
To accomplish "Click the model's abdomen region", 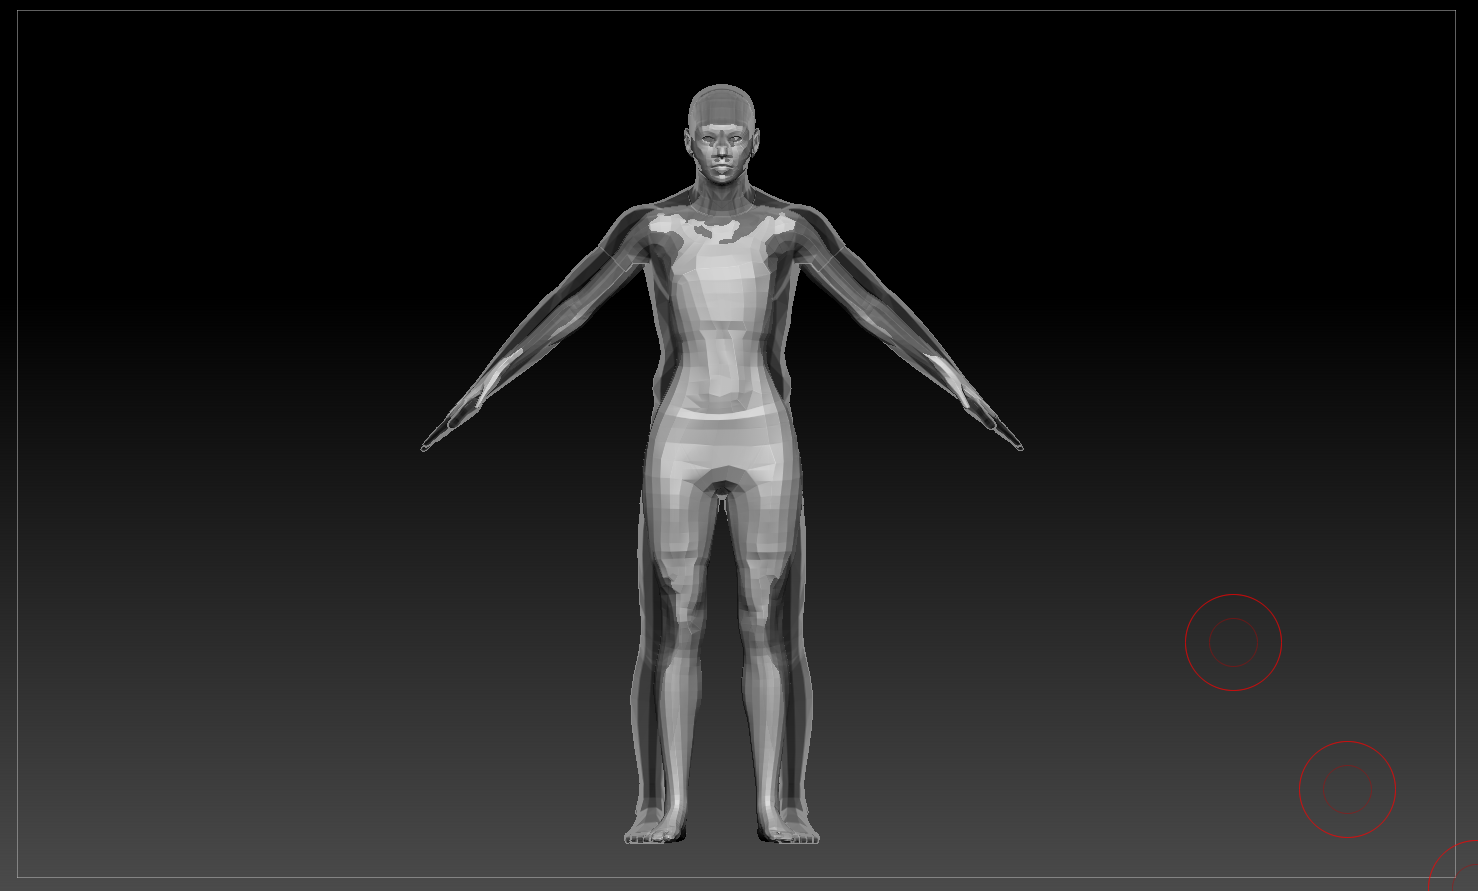I will pos(722,370).
